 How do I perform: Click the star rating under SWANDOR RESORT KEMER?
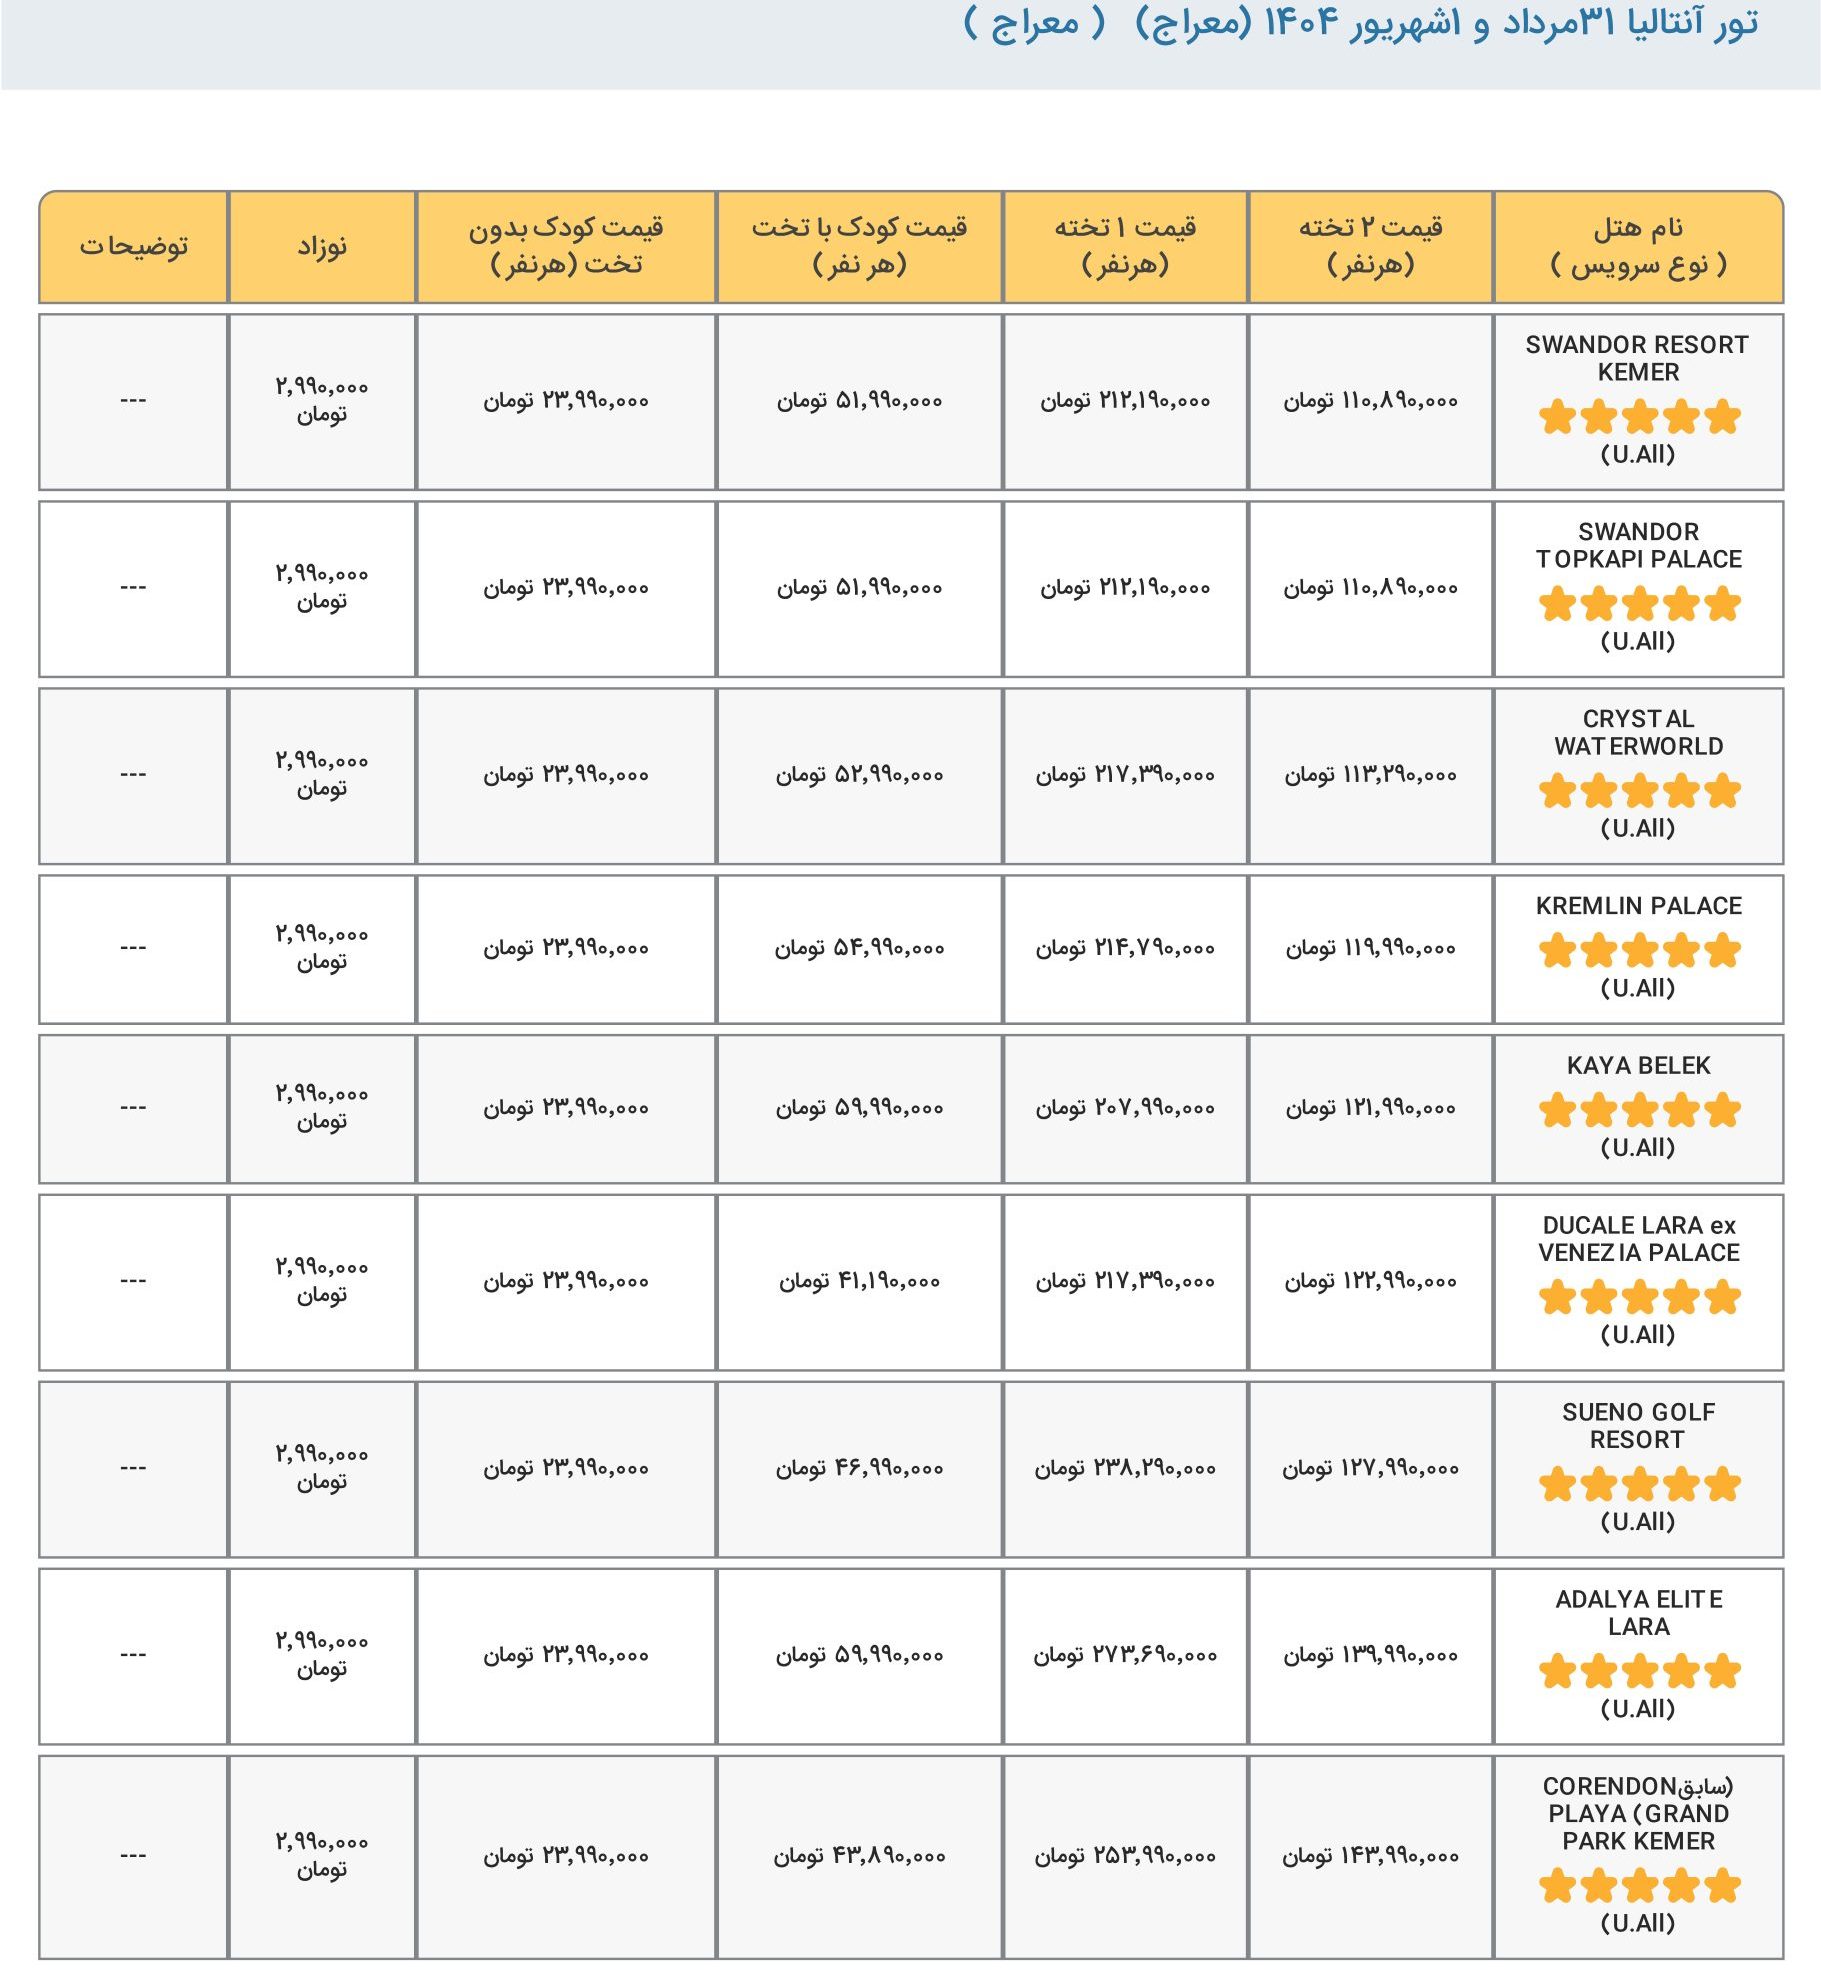tap(1639, 416)
